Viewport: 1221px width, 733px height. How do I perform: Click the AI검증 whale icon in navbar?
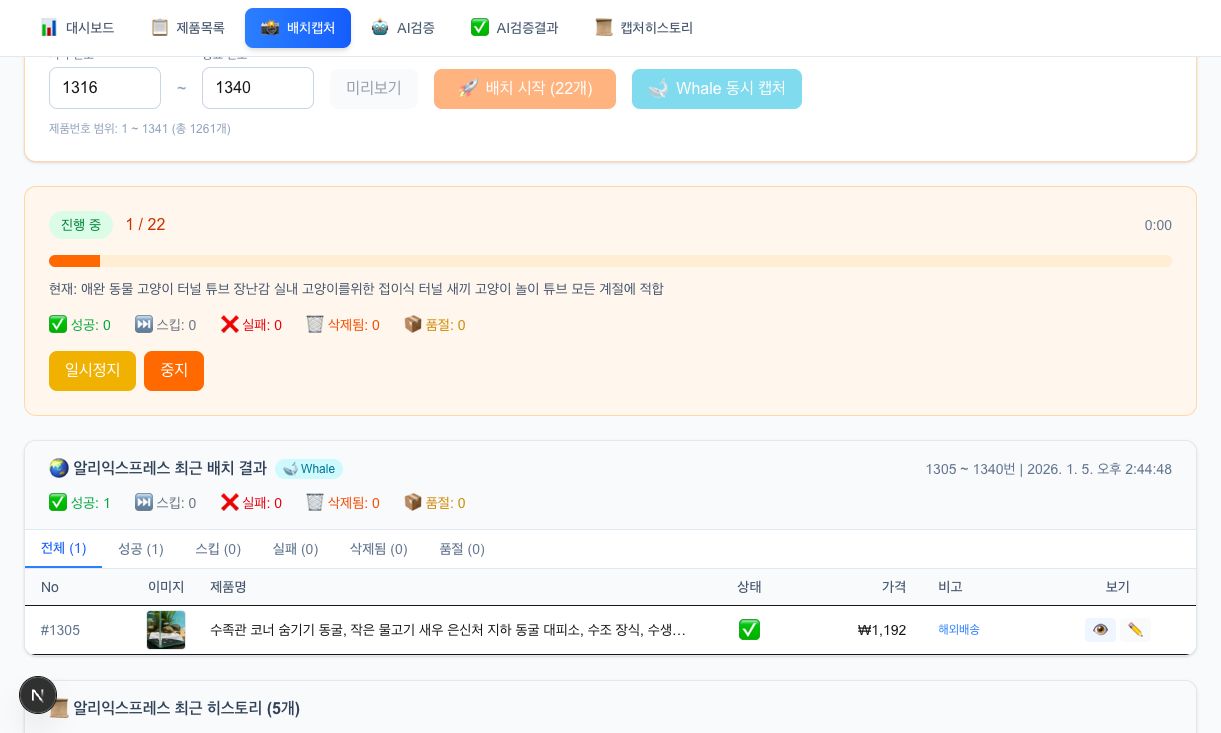pyautogui.click(x=380, y=27)
